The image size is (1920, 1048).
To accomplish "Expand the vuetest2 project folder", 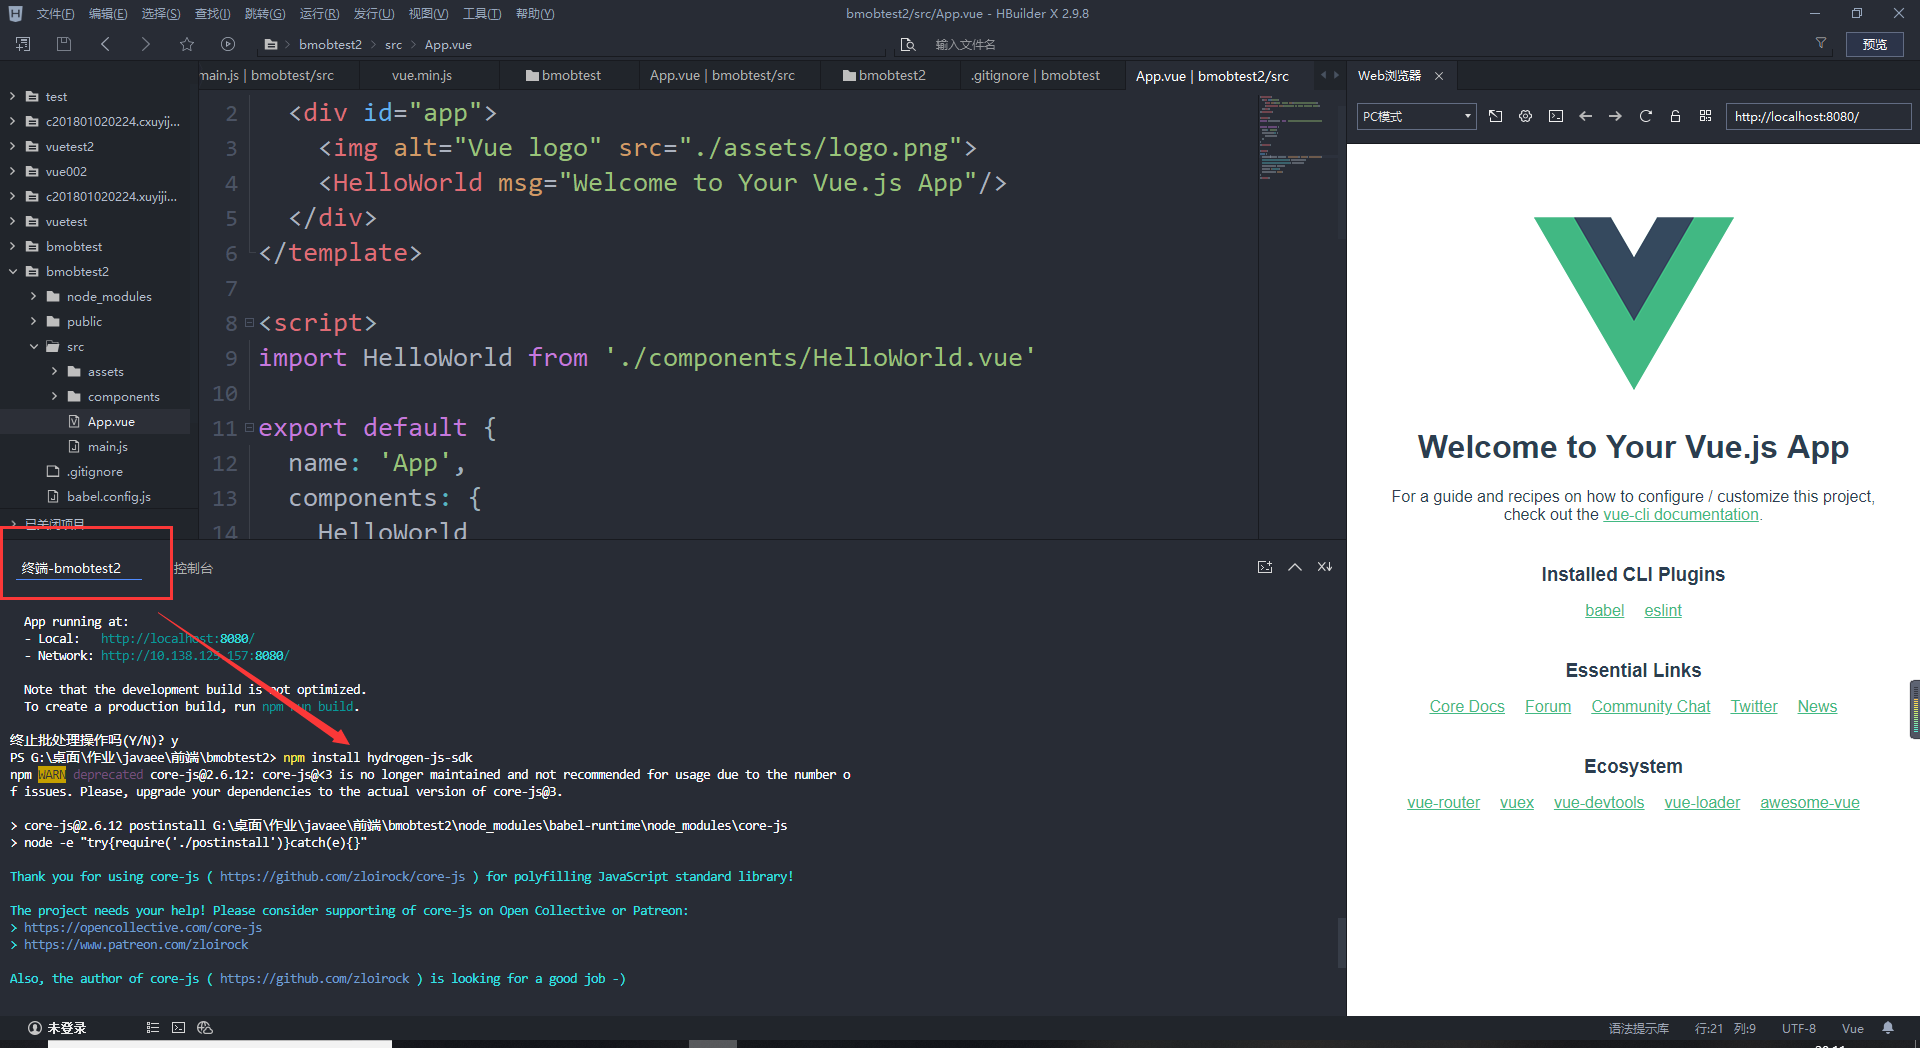I will [x=12, y=147].
